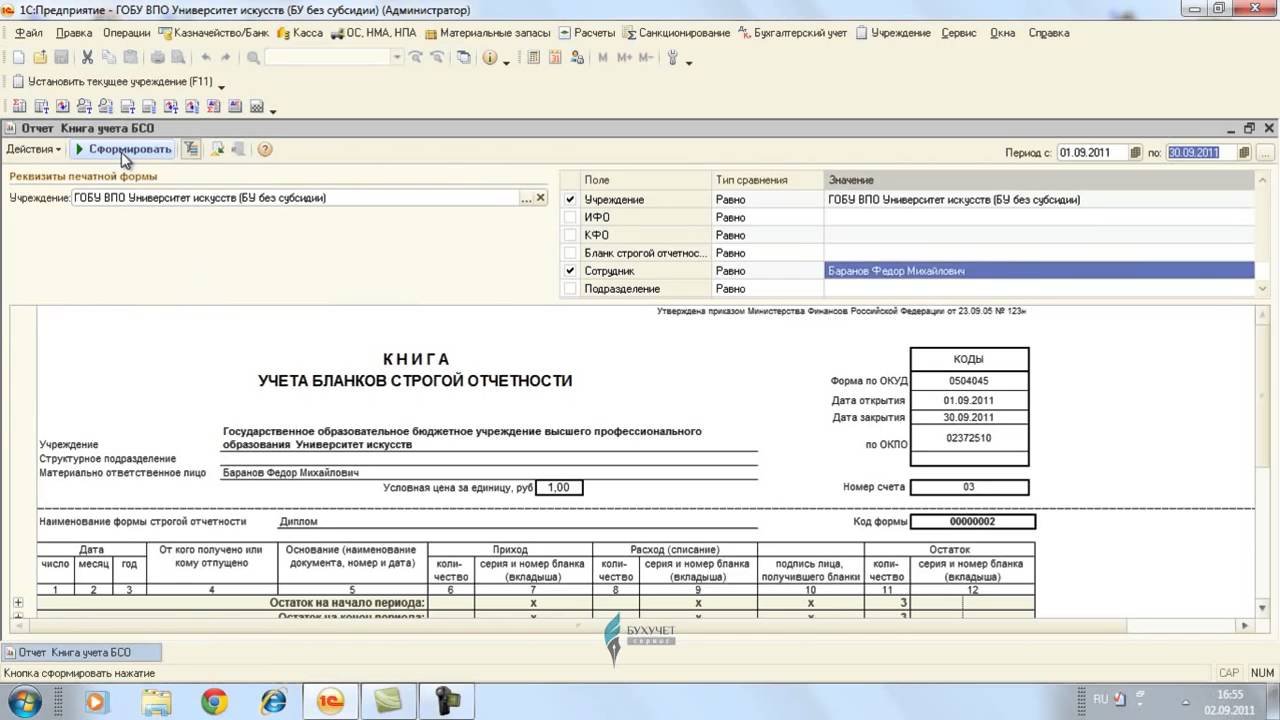
Task: Expand the wrench tools dropdown arrow
Action: (x=689, y=61)
